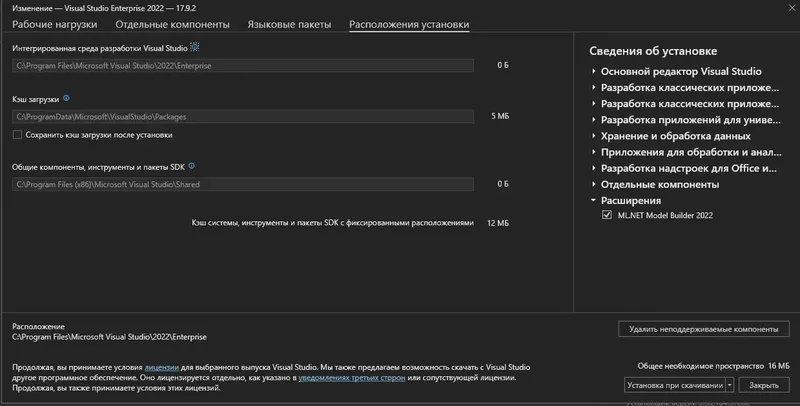This screenshot has width=800, height=406.
Task: Expand Хранение и обработка данных section
Action: click(x=593, y=136)
